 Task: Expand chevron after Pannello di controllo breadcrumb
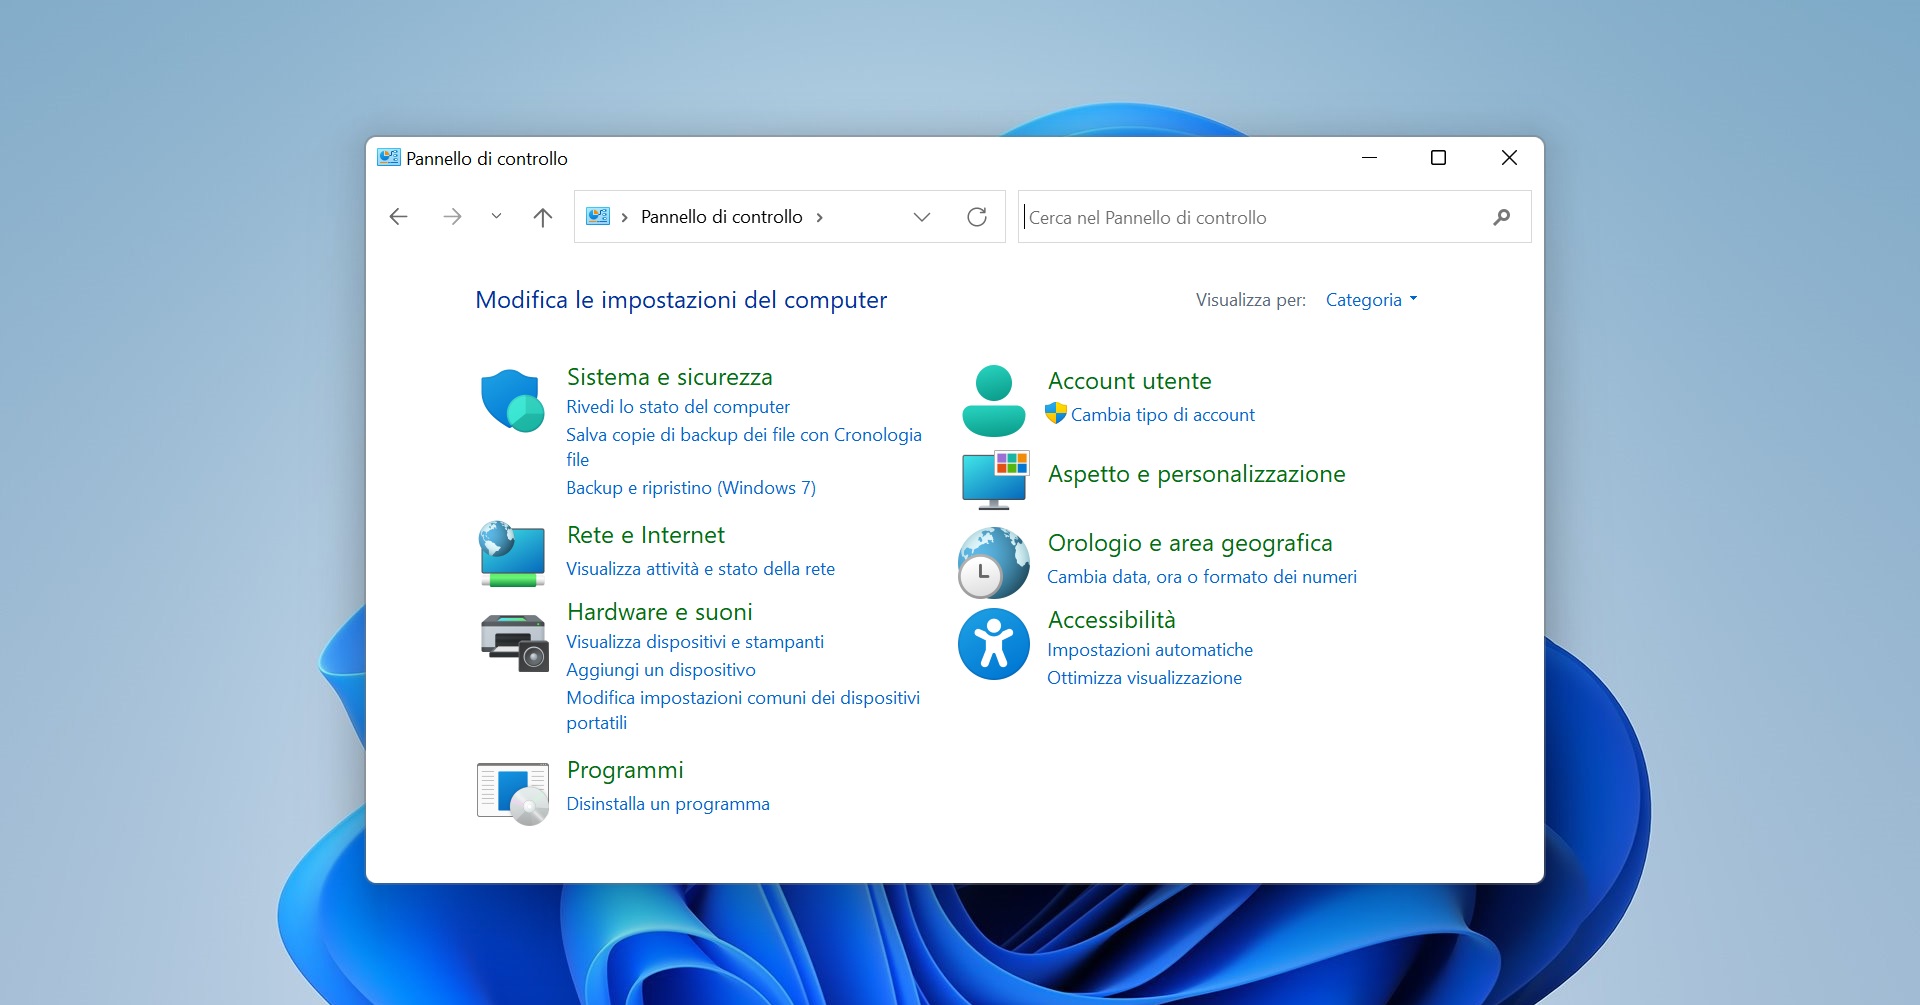[820, 217]
